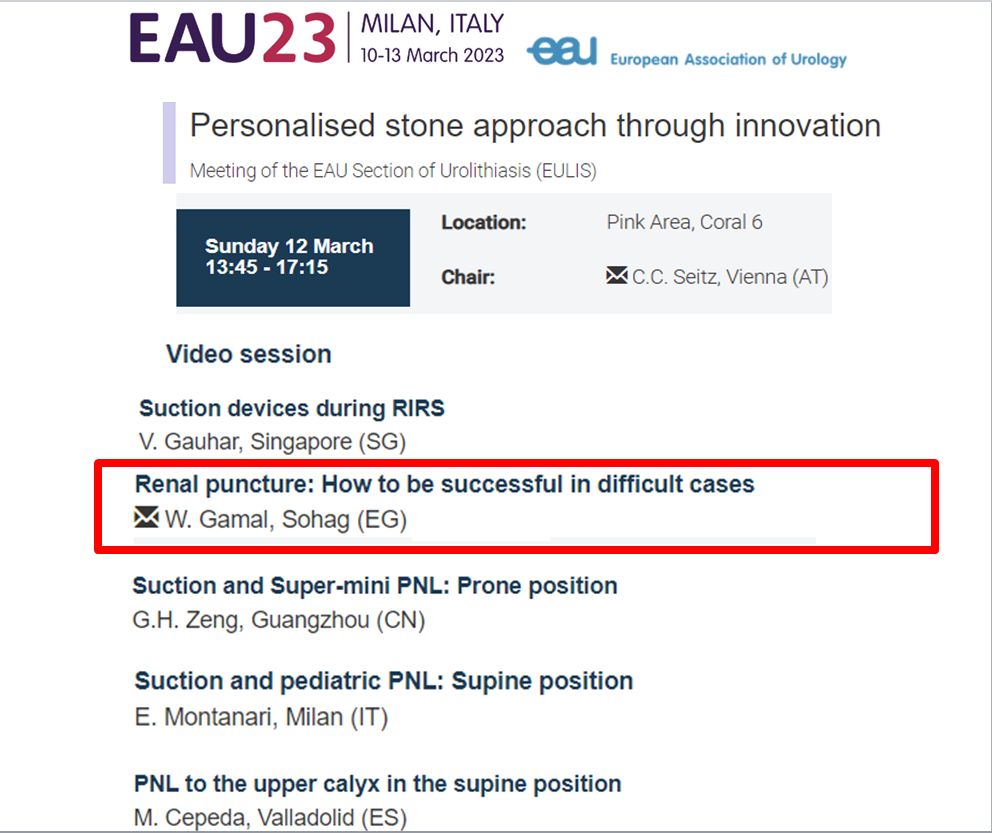Screen dimensions: 992x833
Task: Open PNL to the upper calyx talk
Action: (x=377, y=784)
